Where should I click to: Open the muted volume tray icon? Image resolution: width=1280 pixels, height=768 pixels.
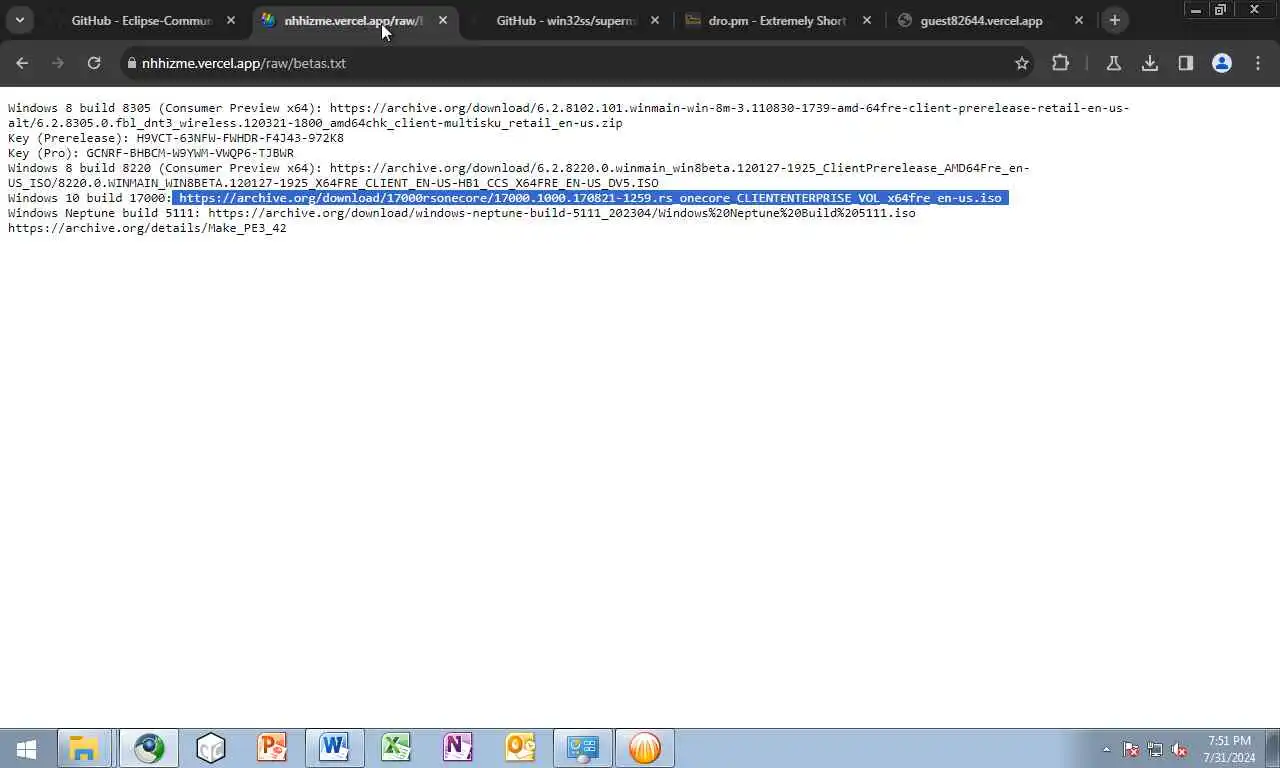click(x=1179, y=749)
